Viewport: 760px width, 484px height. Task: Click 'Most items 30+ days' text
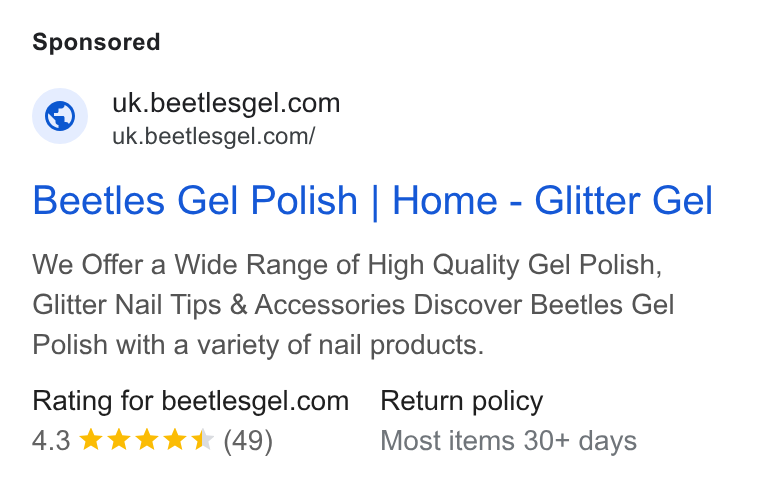point(508,441)
